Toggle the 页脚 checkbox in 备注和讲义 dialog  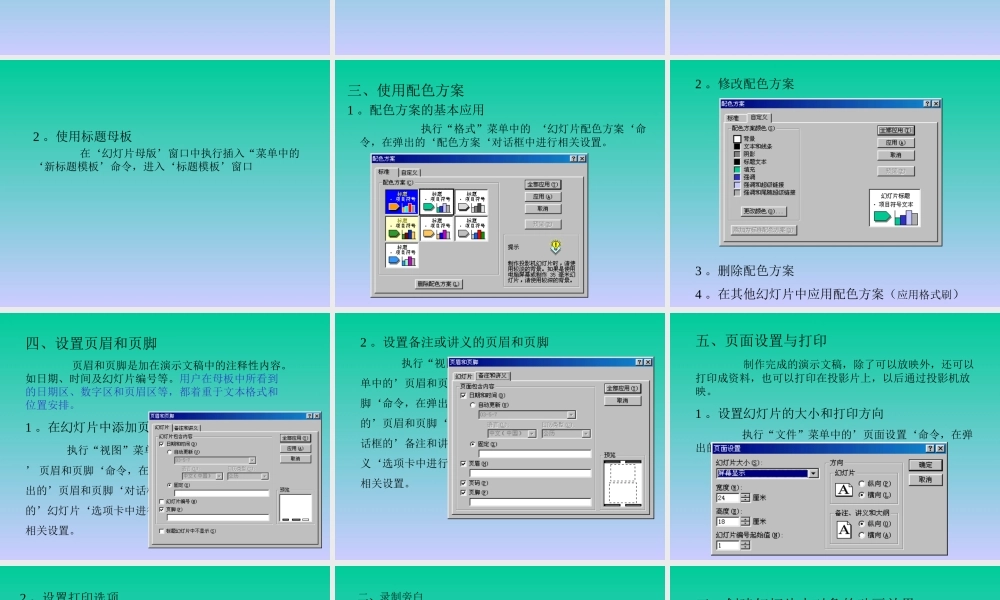(x=463, y=491)
